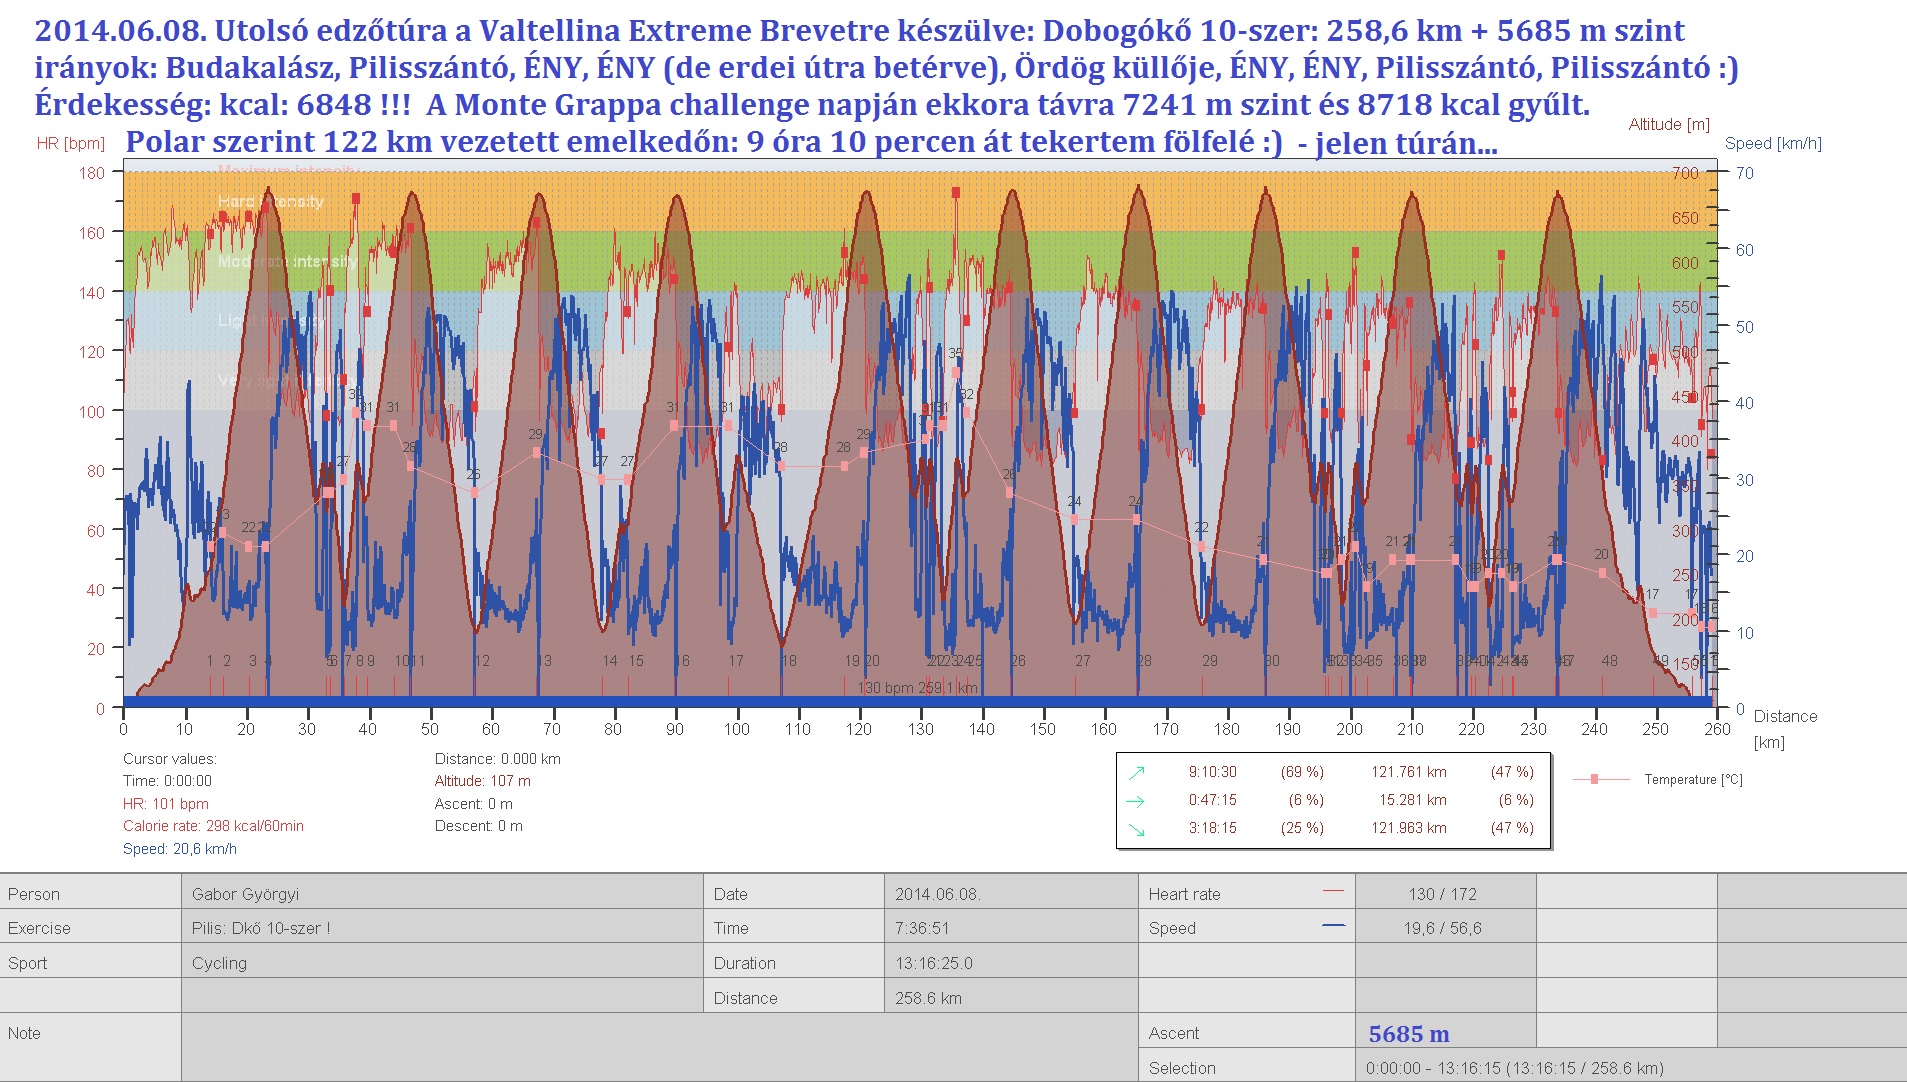The image size is (1907, 1082).
Task: Click the Selection range text row
Action: (1514, 1068)
